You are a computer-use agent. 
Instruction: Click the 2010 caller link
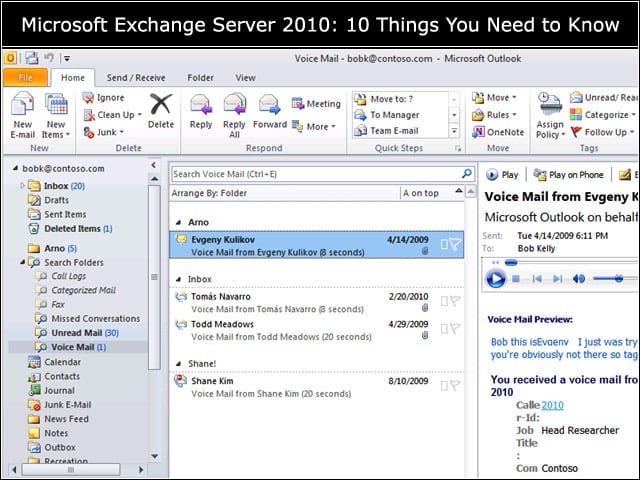[x=553, y=405]
